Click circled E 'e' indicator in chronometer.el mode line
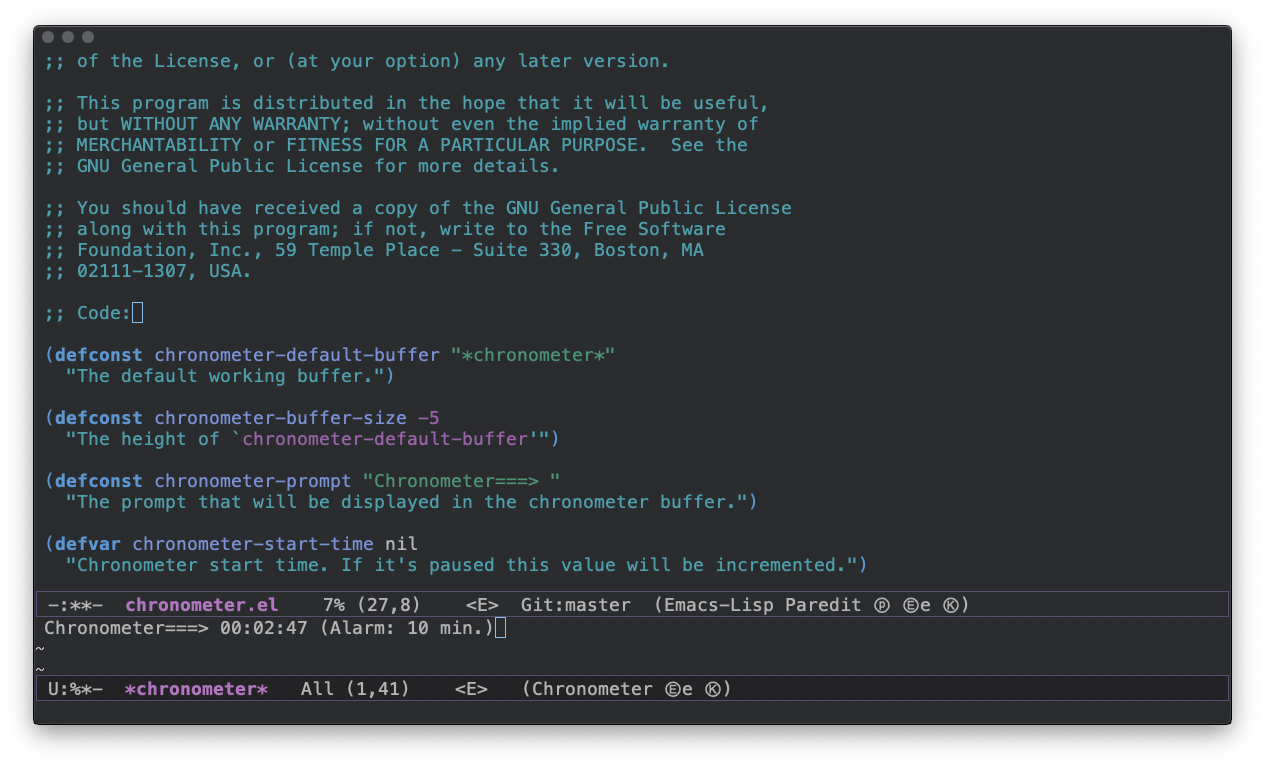 (916, 605)
